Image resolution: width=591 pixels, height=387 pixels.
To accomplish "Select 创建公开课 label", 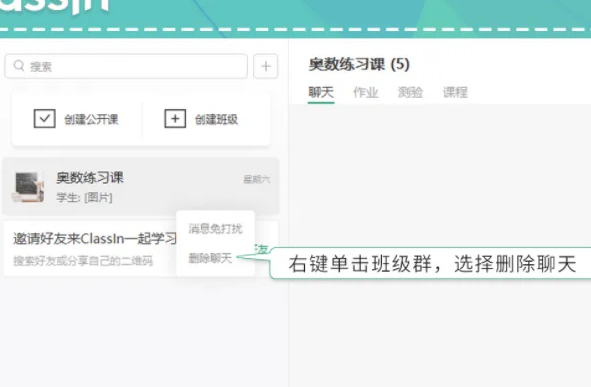I will tap(91, 119).
